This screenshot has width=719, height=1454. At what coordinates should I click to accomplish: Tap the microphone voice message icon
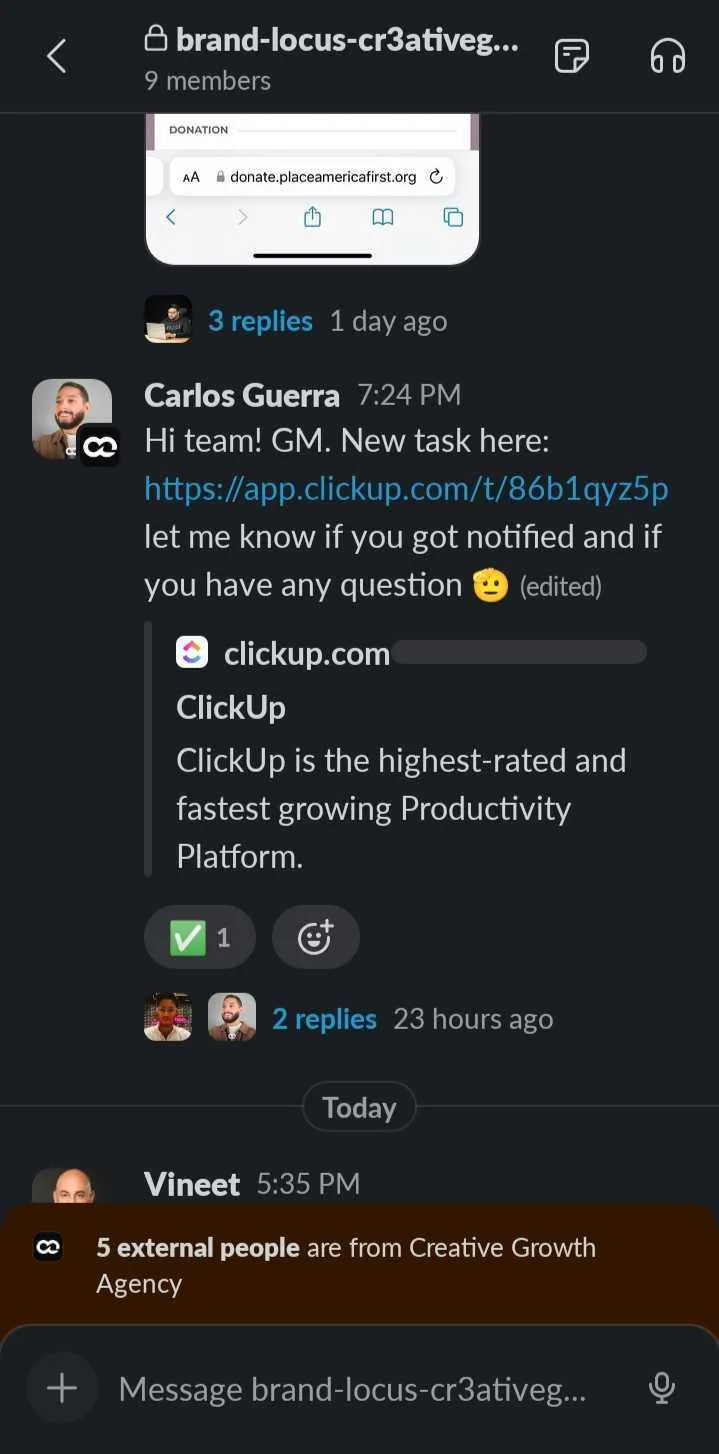661,1388
